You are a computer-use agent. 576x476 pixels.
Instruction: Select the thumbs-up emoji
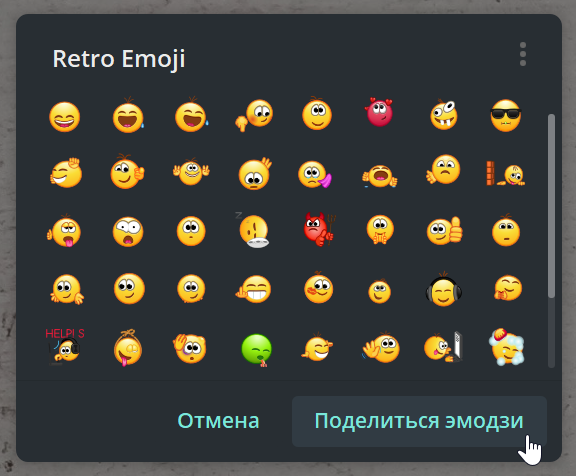click(x=444, y=231)
